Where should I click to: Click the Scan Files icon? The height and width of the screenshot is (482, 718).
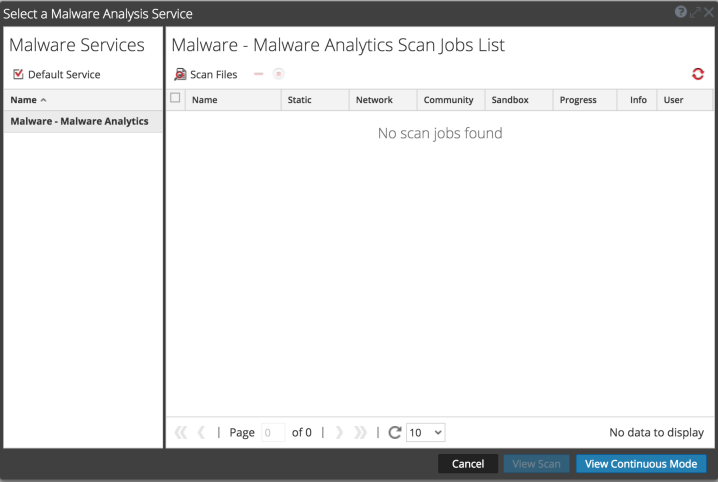(181, 74)
